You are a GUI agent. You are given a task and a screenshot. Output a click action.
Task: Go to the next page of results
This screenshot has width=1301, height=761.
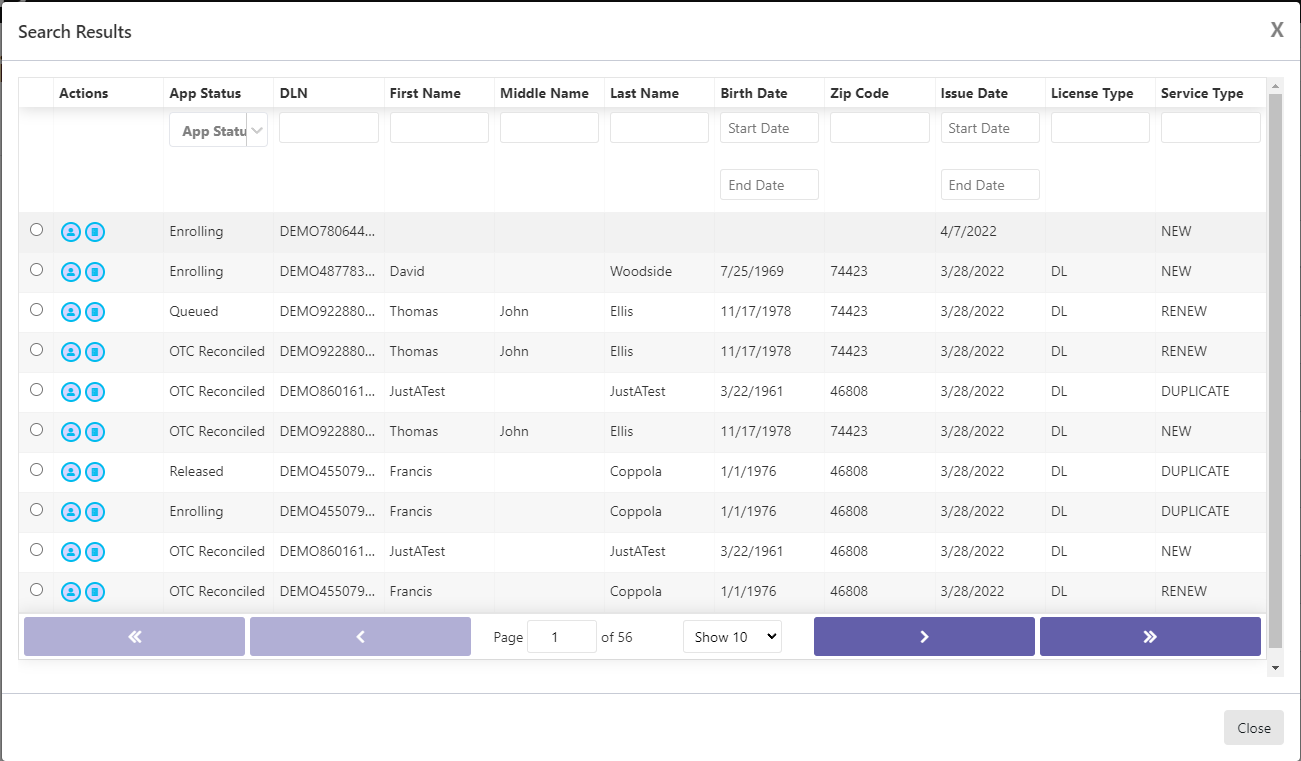pos(923,636)
